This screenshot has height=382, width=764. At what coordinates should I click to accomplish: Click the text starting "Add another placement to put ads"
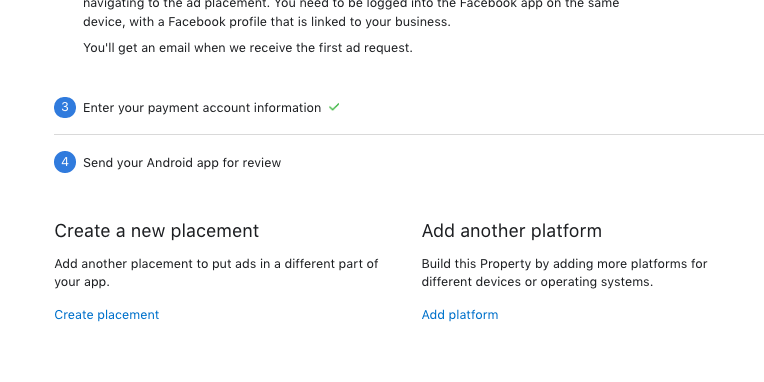click(216, 273)
